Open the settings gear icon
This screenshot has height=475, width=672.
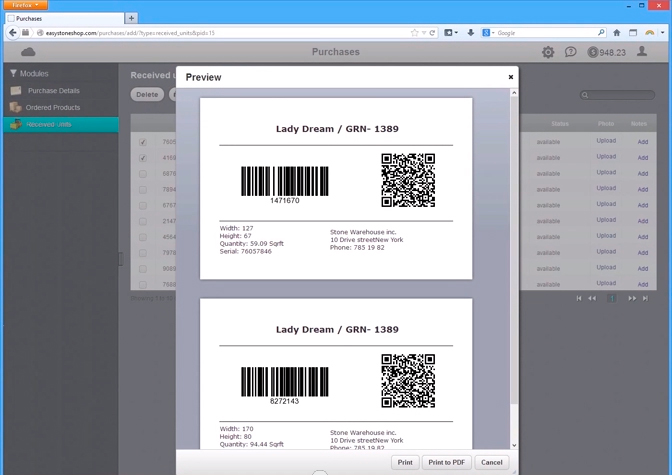point(548,52)
